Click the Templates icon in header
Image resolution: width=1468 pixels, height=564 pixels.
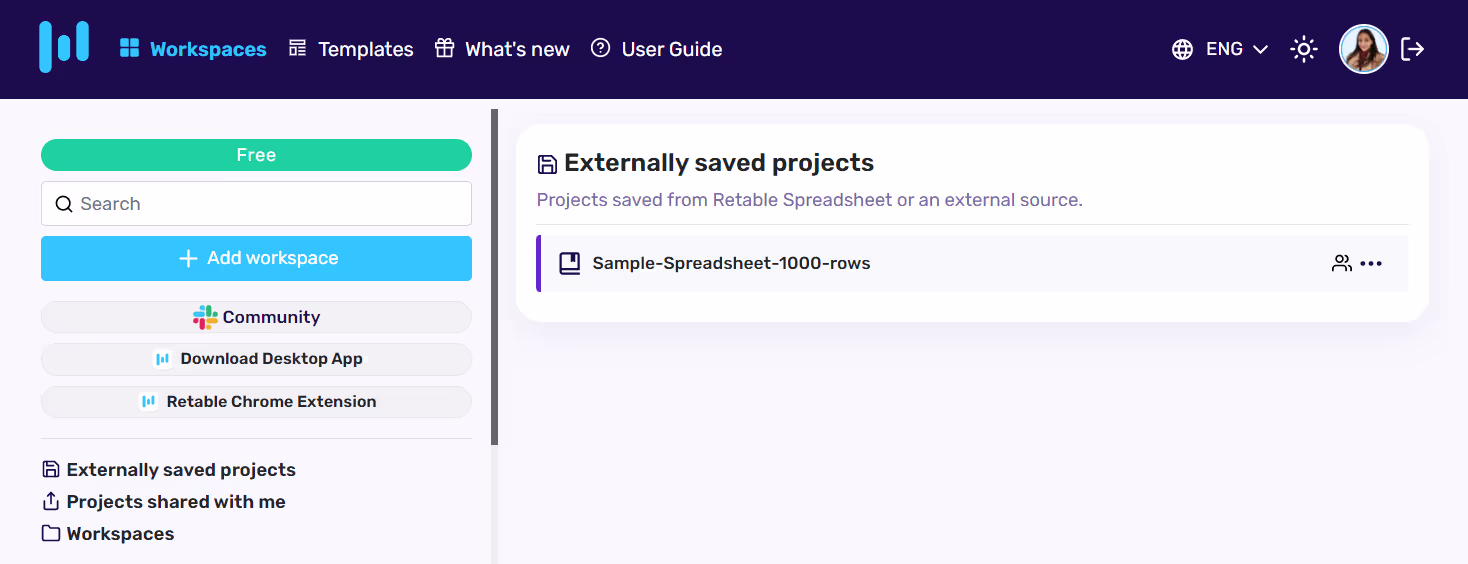click(297, 48)
